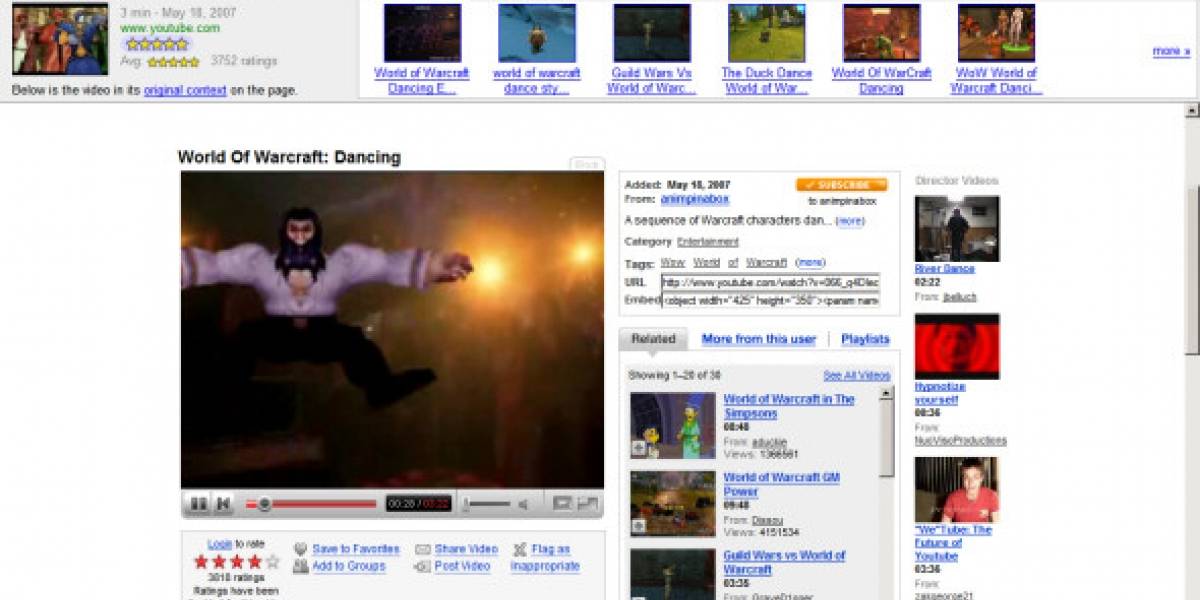This screenshot has height=600, width=1200.
Task: Click the Login link to rate
Action: pyautogui.click(x=220, y=544)
